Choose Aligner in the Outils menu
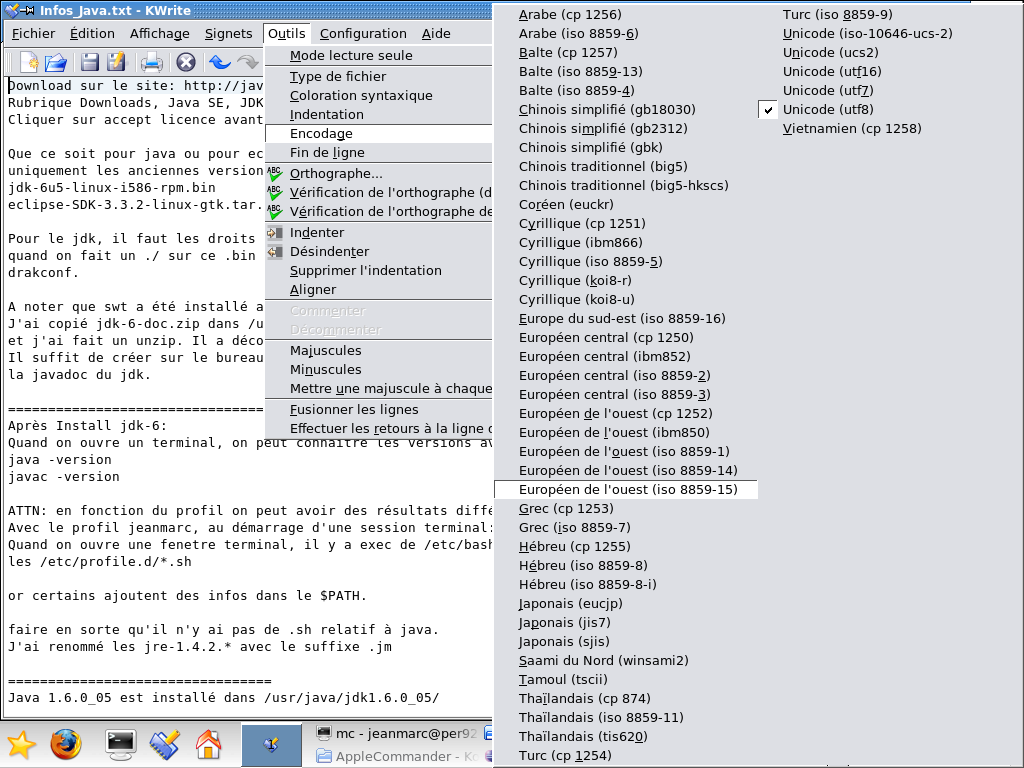Viewport: 1024px width, 768px height. tap(379, 289)
